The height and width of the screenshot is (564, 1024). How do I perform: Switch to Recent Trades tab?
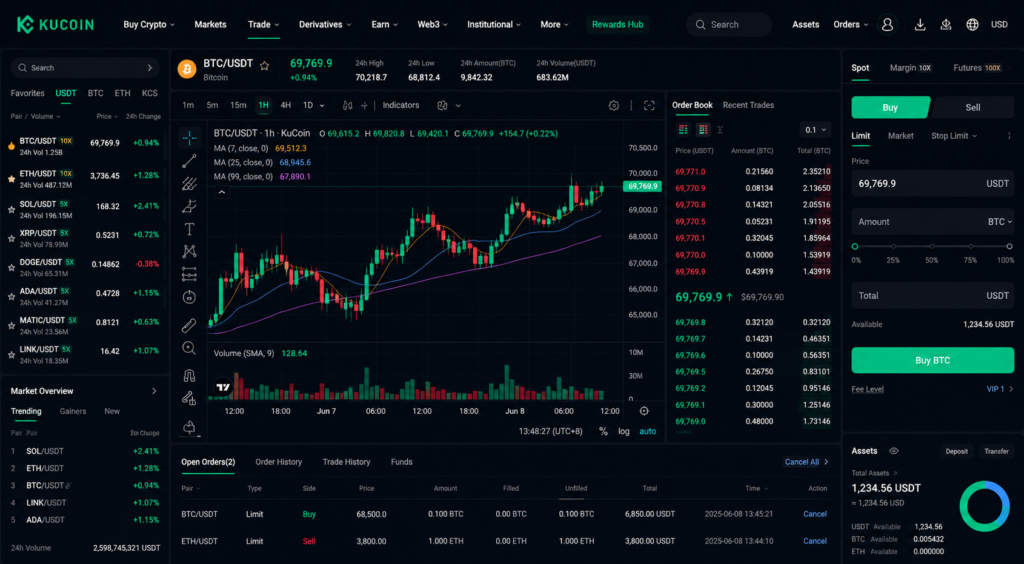(748, 105)
